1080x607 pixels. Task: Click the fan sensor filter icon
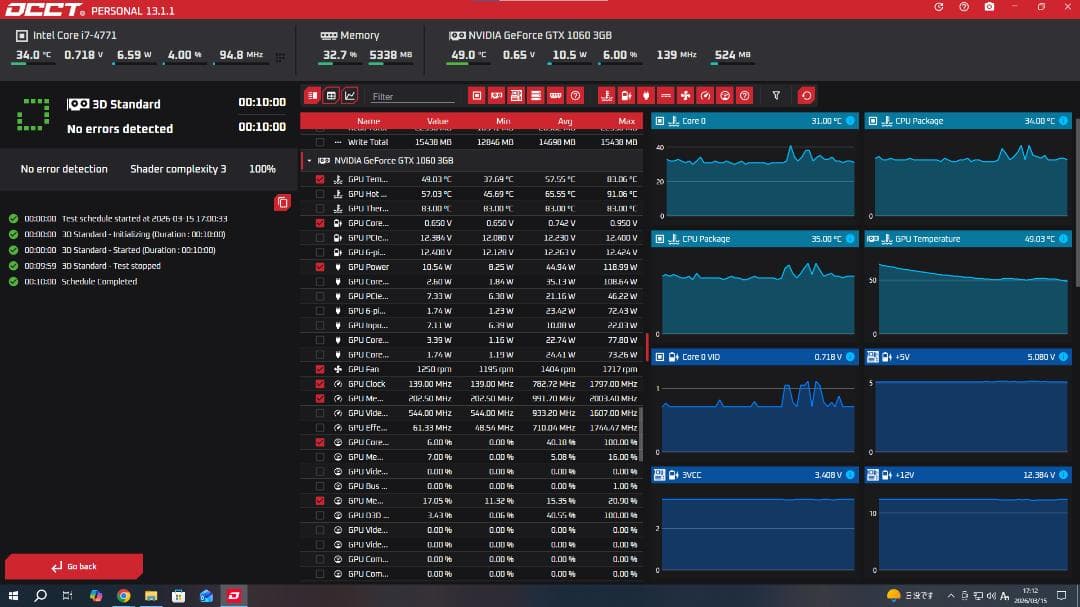(685, 96)
